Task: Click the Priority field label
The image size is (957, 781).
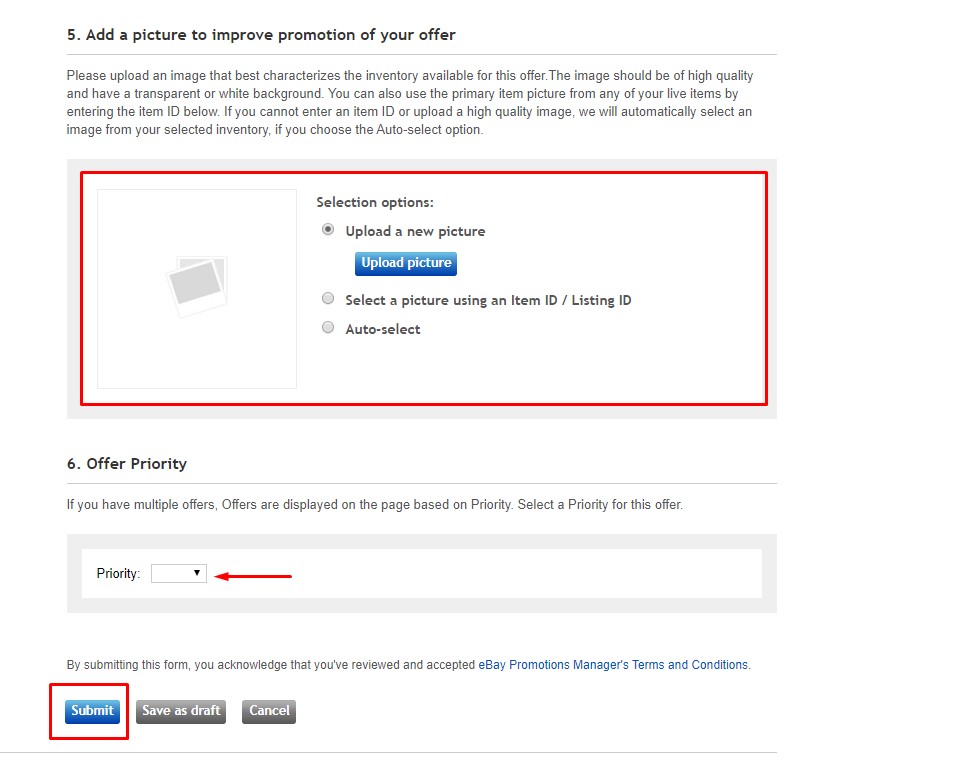Action: (x=118, y=574)
